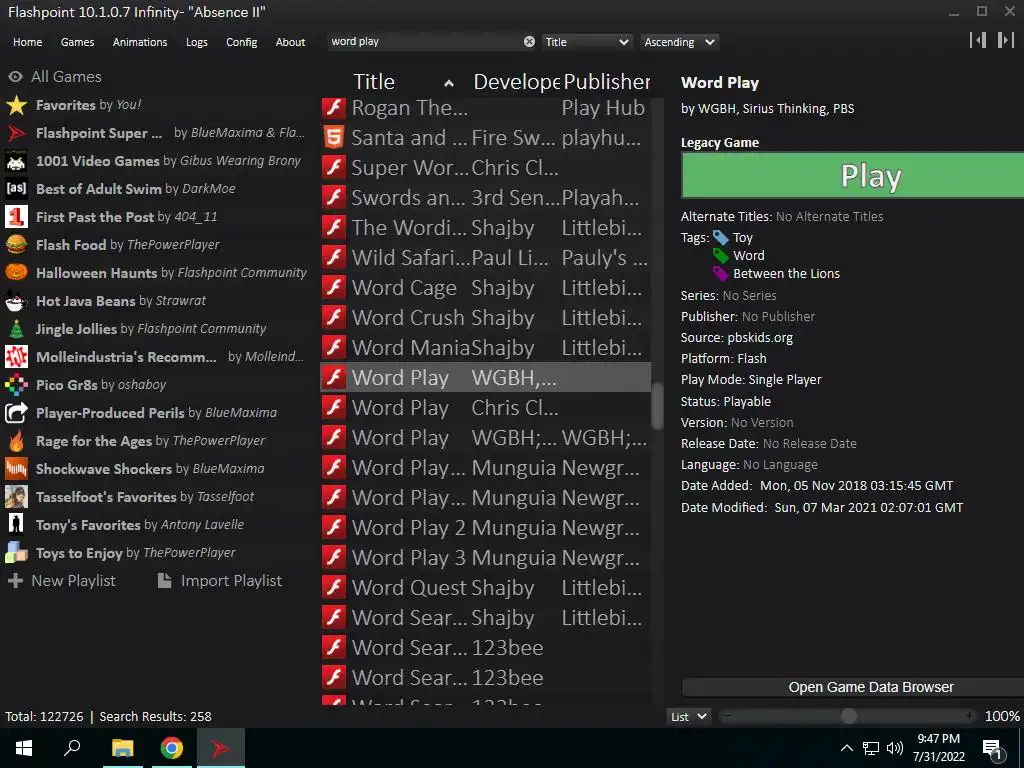The width and height of the screenshot is (1024, 768).
Task: Adjust the thumbnail scale slider handle
Action: (848, 716)
